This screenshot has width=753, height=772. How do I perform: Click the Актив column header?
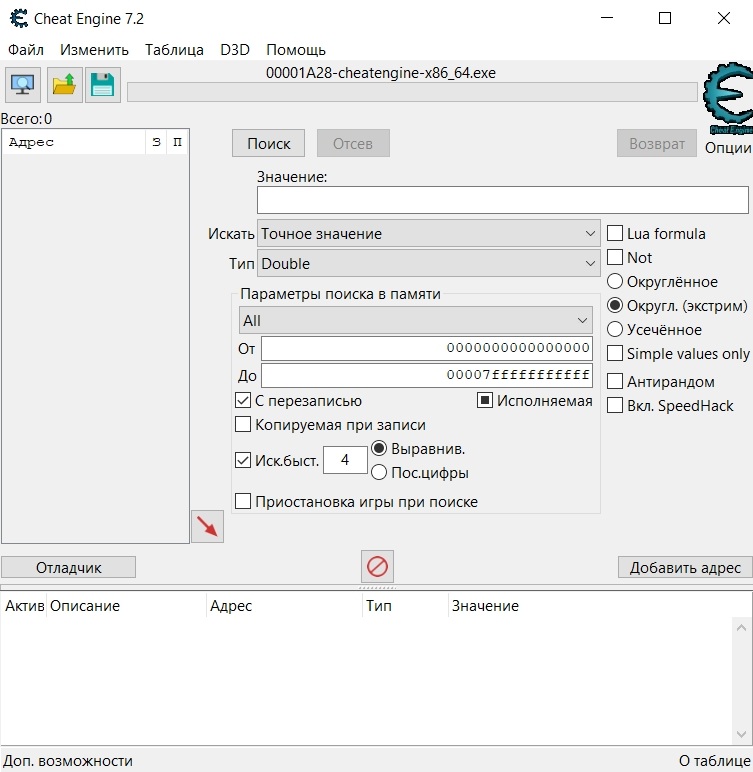click(x=24, y=606)
